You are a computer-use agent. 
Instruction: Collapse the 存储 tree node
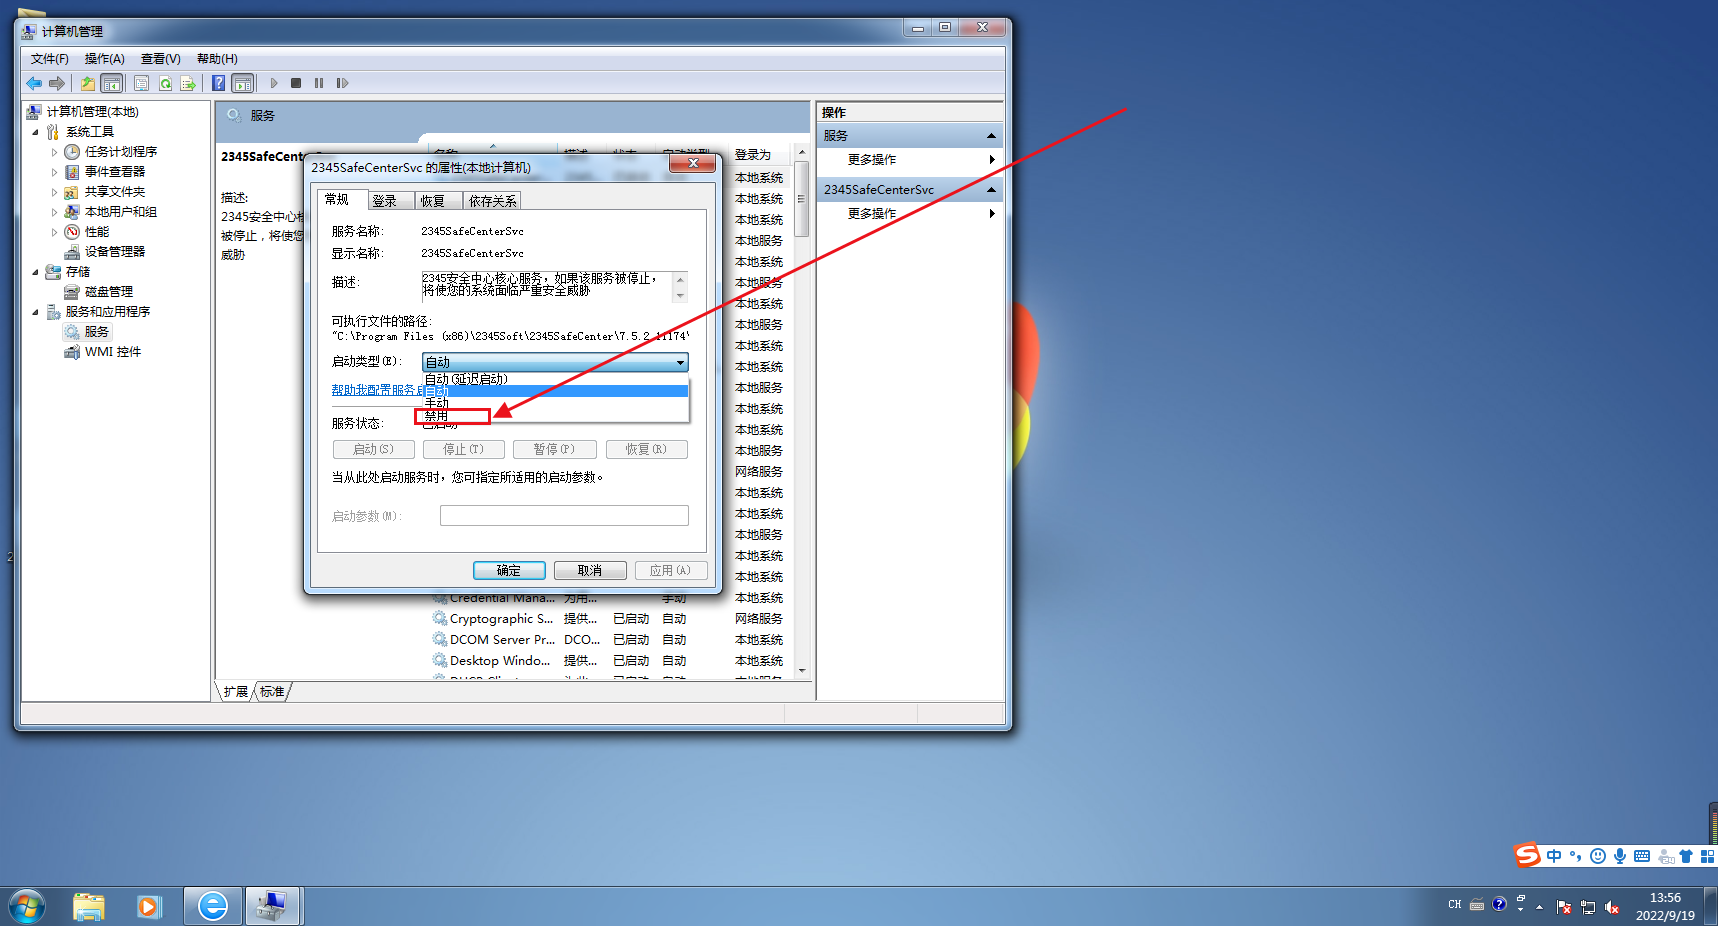pyautogui.click(x=36, y=272)
